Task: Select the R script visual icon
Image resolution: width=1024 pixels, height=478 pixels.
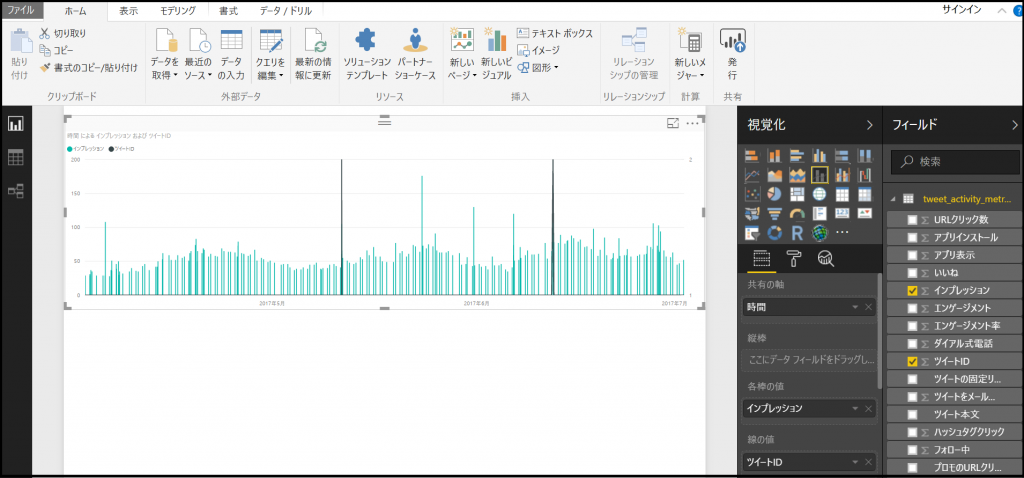Action: (x=797, y=232)
